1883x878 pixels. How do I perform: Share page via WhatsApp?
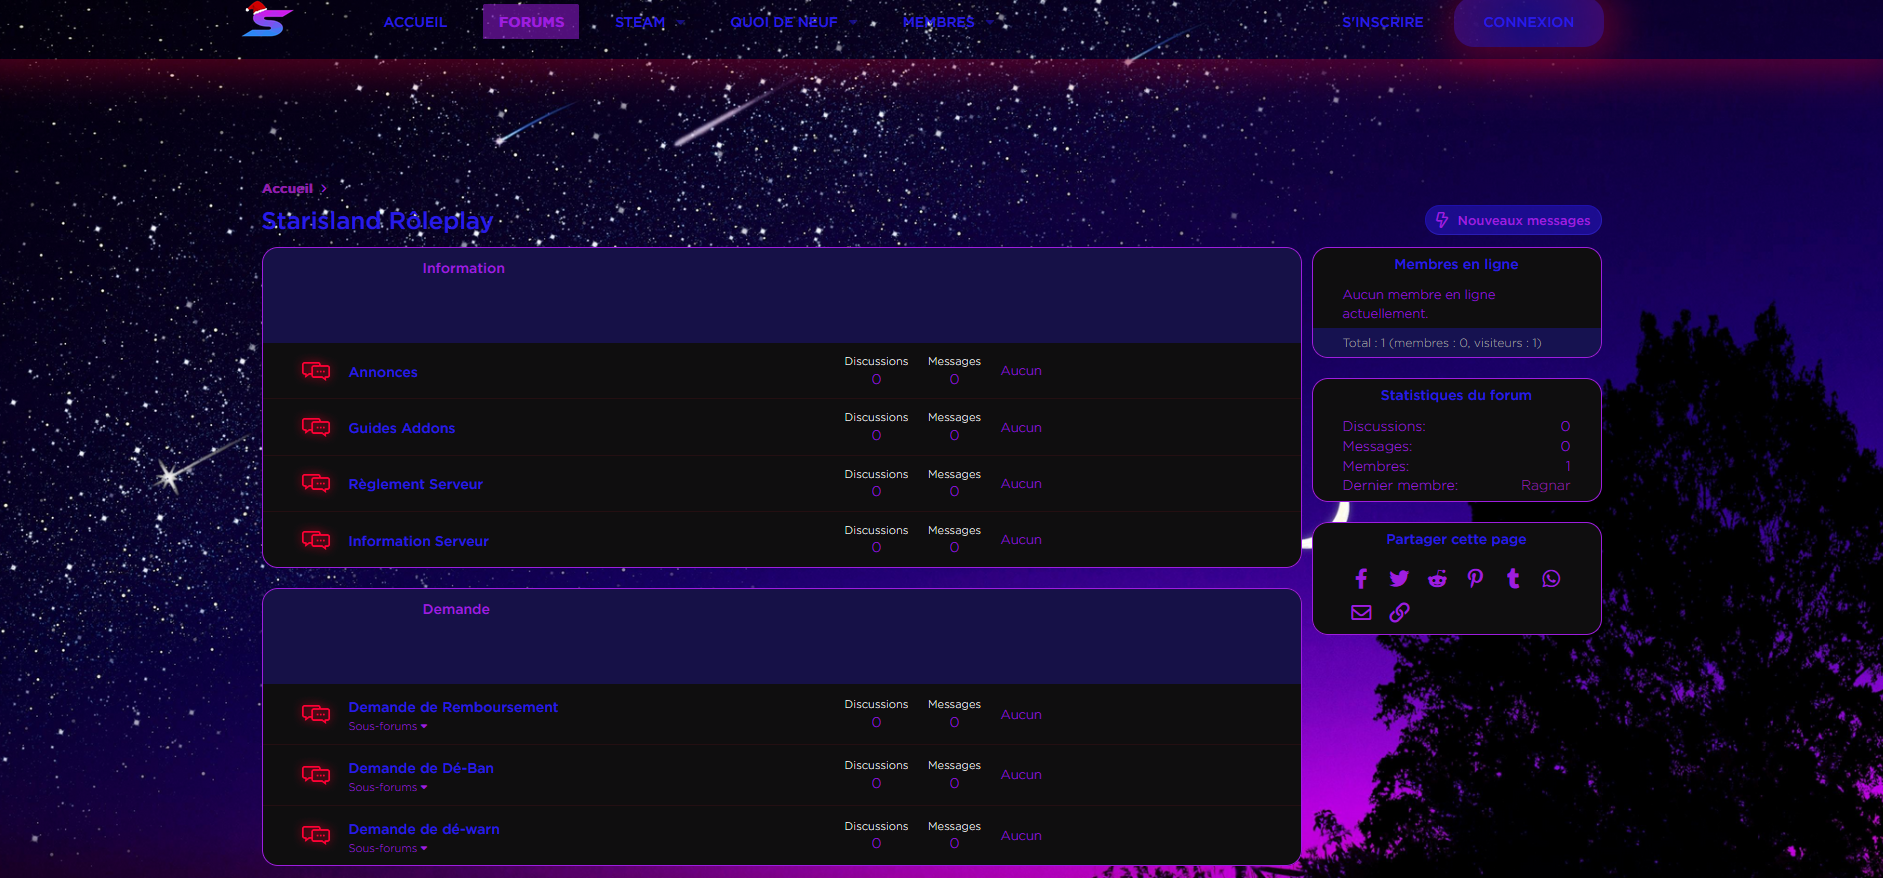1551,579
